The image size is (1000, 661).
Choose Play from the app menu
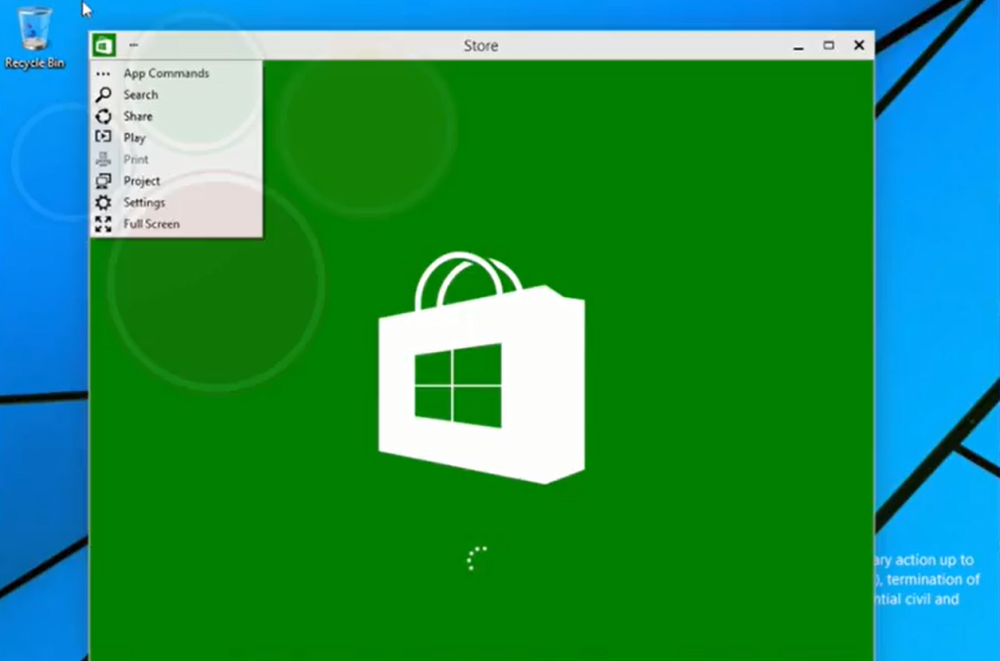135,138
